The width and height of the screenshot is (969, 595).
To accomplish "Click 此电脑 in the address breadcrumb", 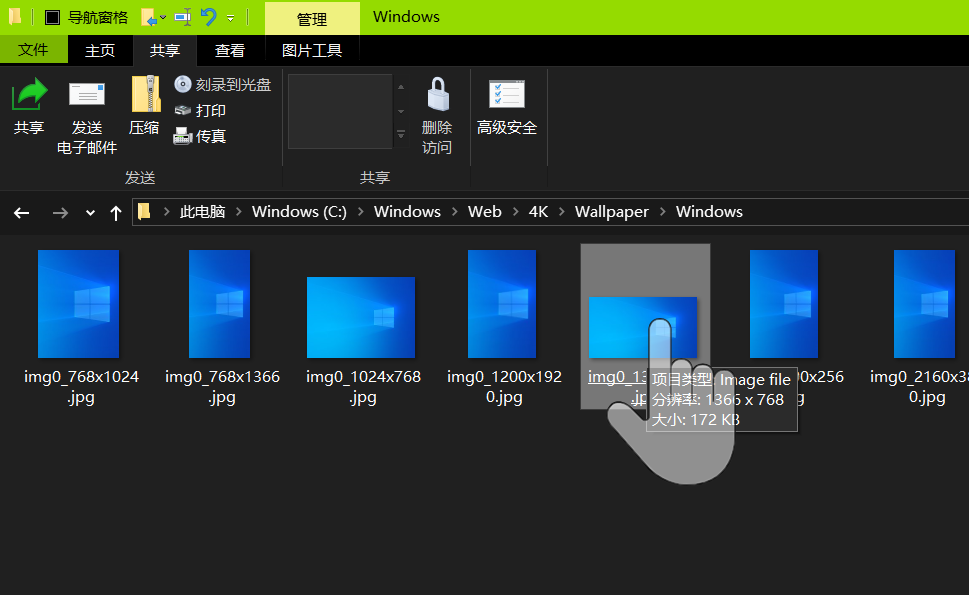I will tap(203, 212).
